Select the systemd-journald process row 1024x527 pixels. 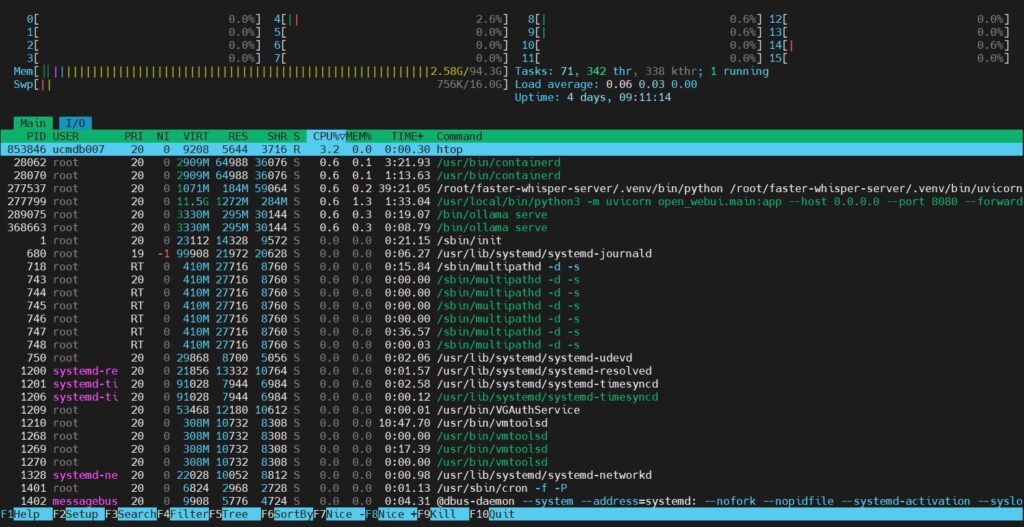click(x=512, y=254)
